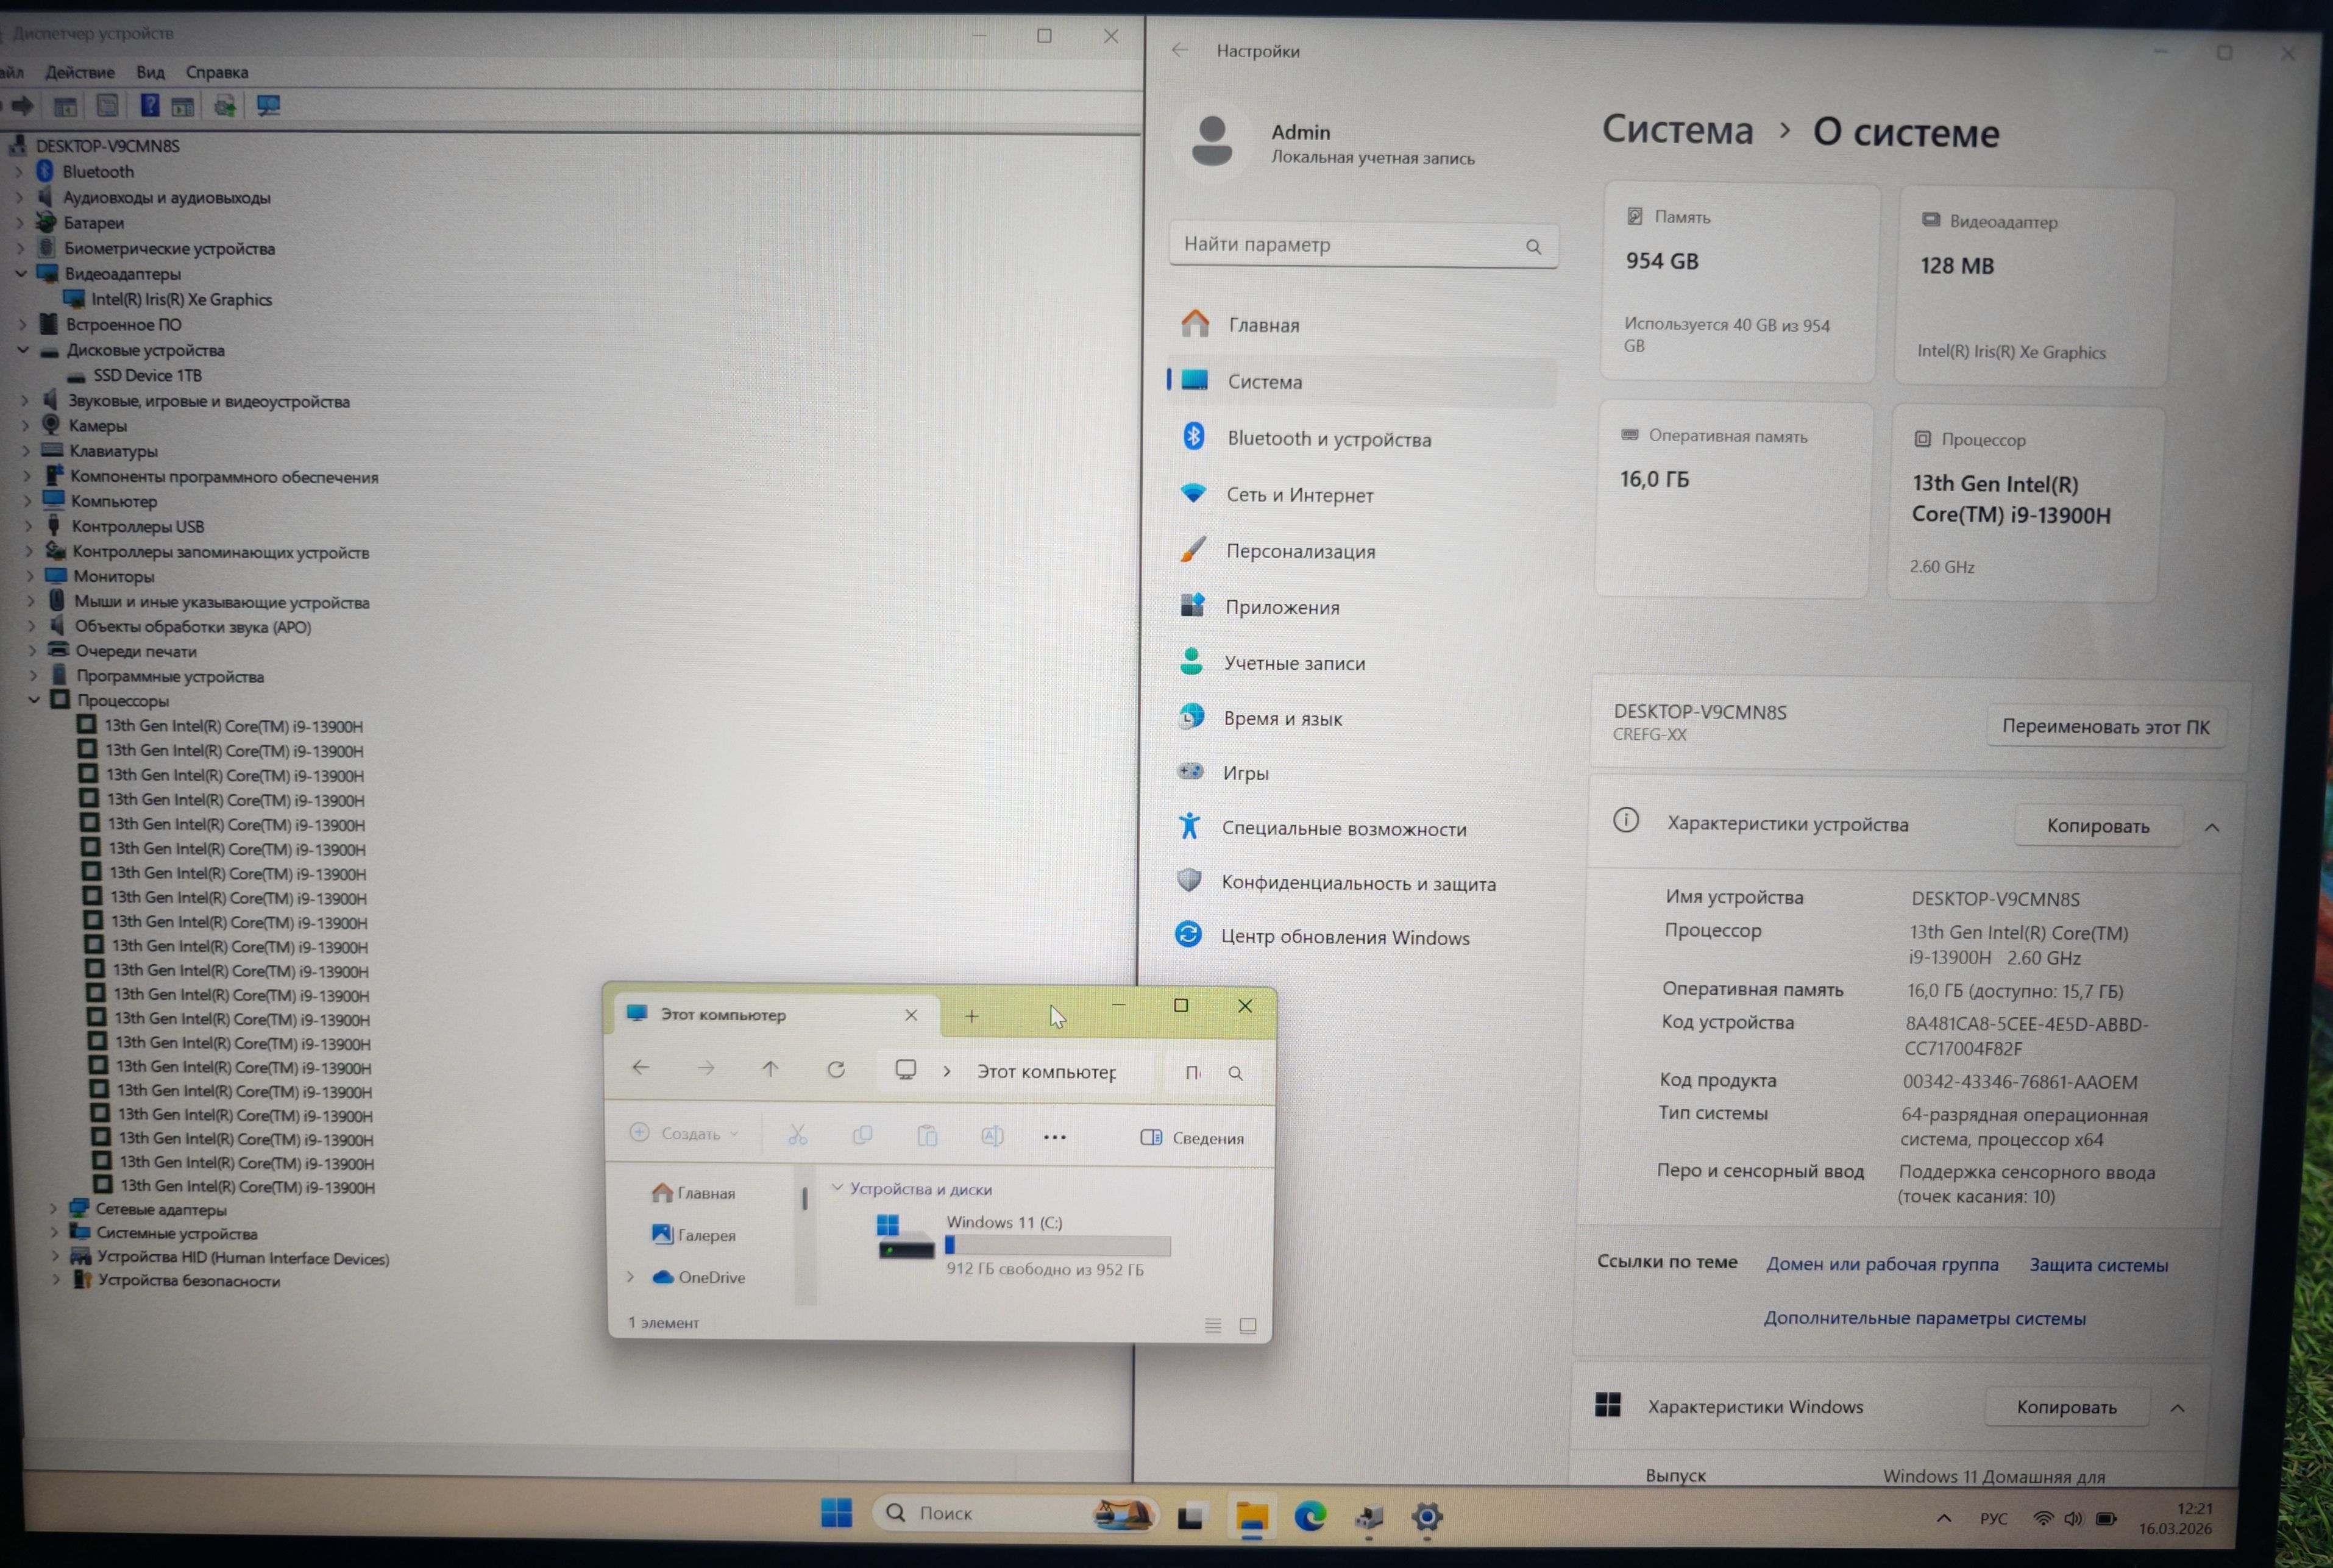Image resolution: width=2333 pixels, height=1568 pixels.
Task: Expand the Сетевые адаптеры node
Action: click(54, 1209)
